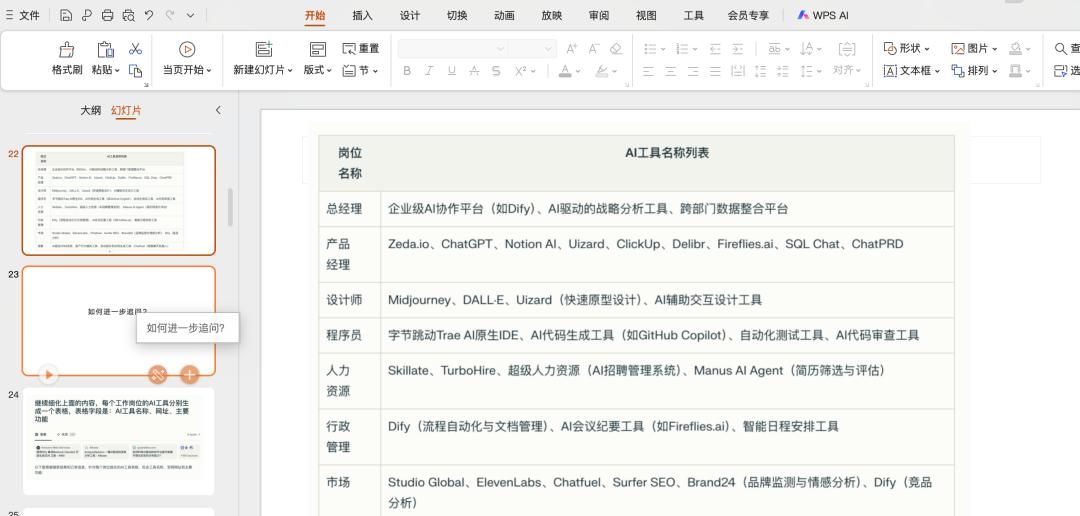Click the orange template icon under slide 23
This screenshot has width=1080, height=516.
point(158,374)
